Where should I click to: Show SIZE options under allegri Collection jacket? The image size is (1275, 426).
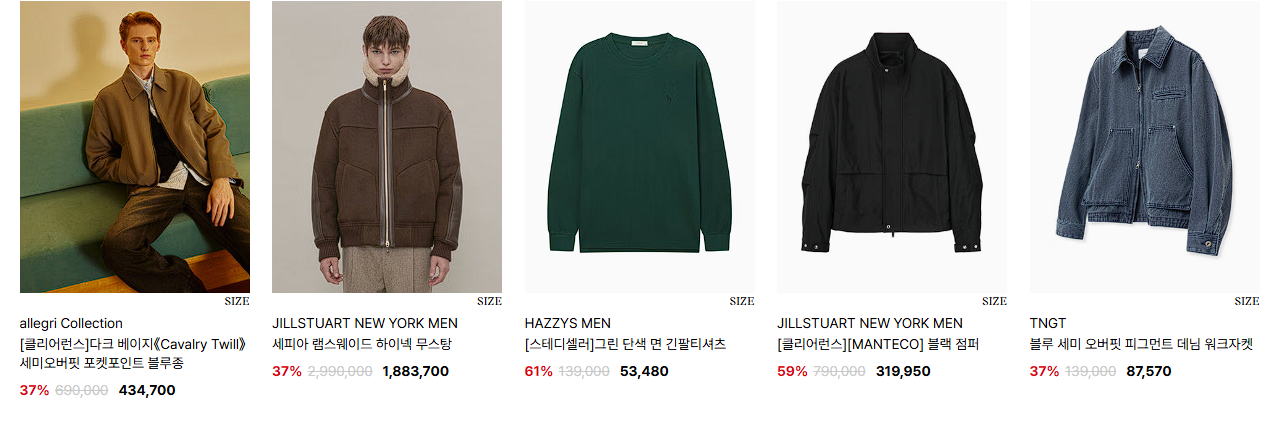(237, 301)
